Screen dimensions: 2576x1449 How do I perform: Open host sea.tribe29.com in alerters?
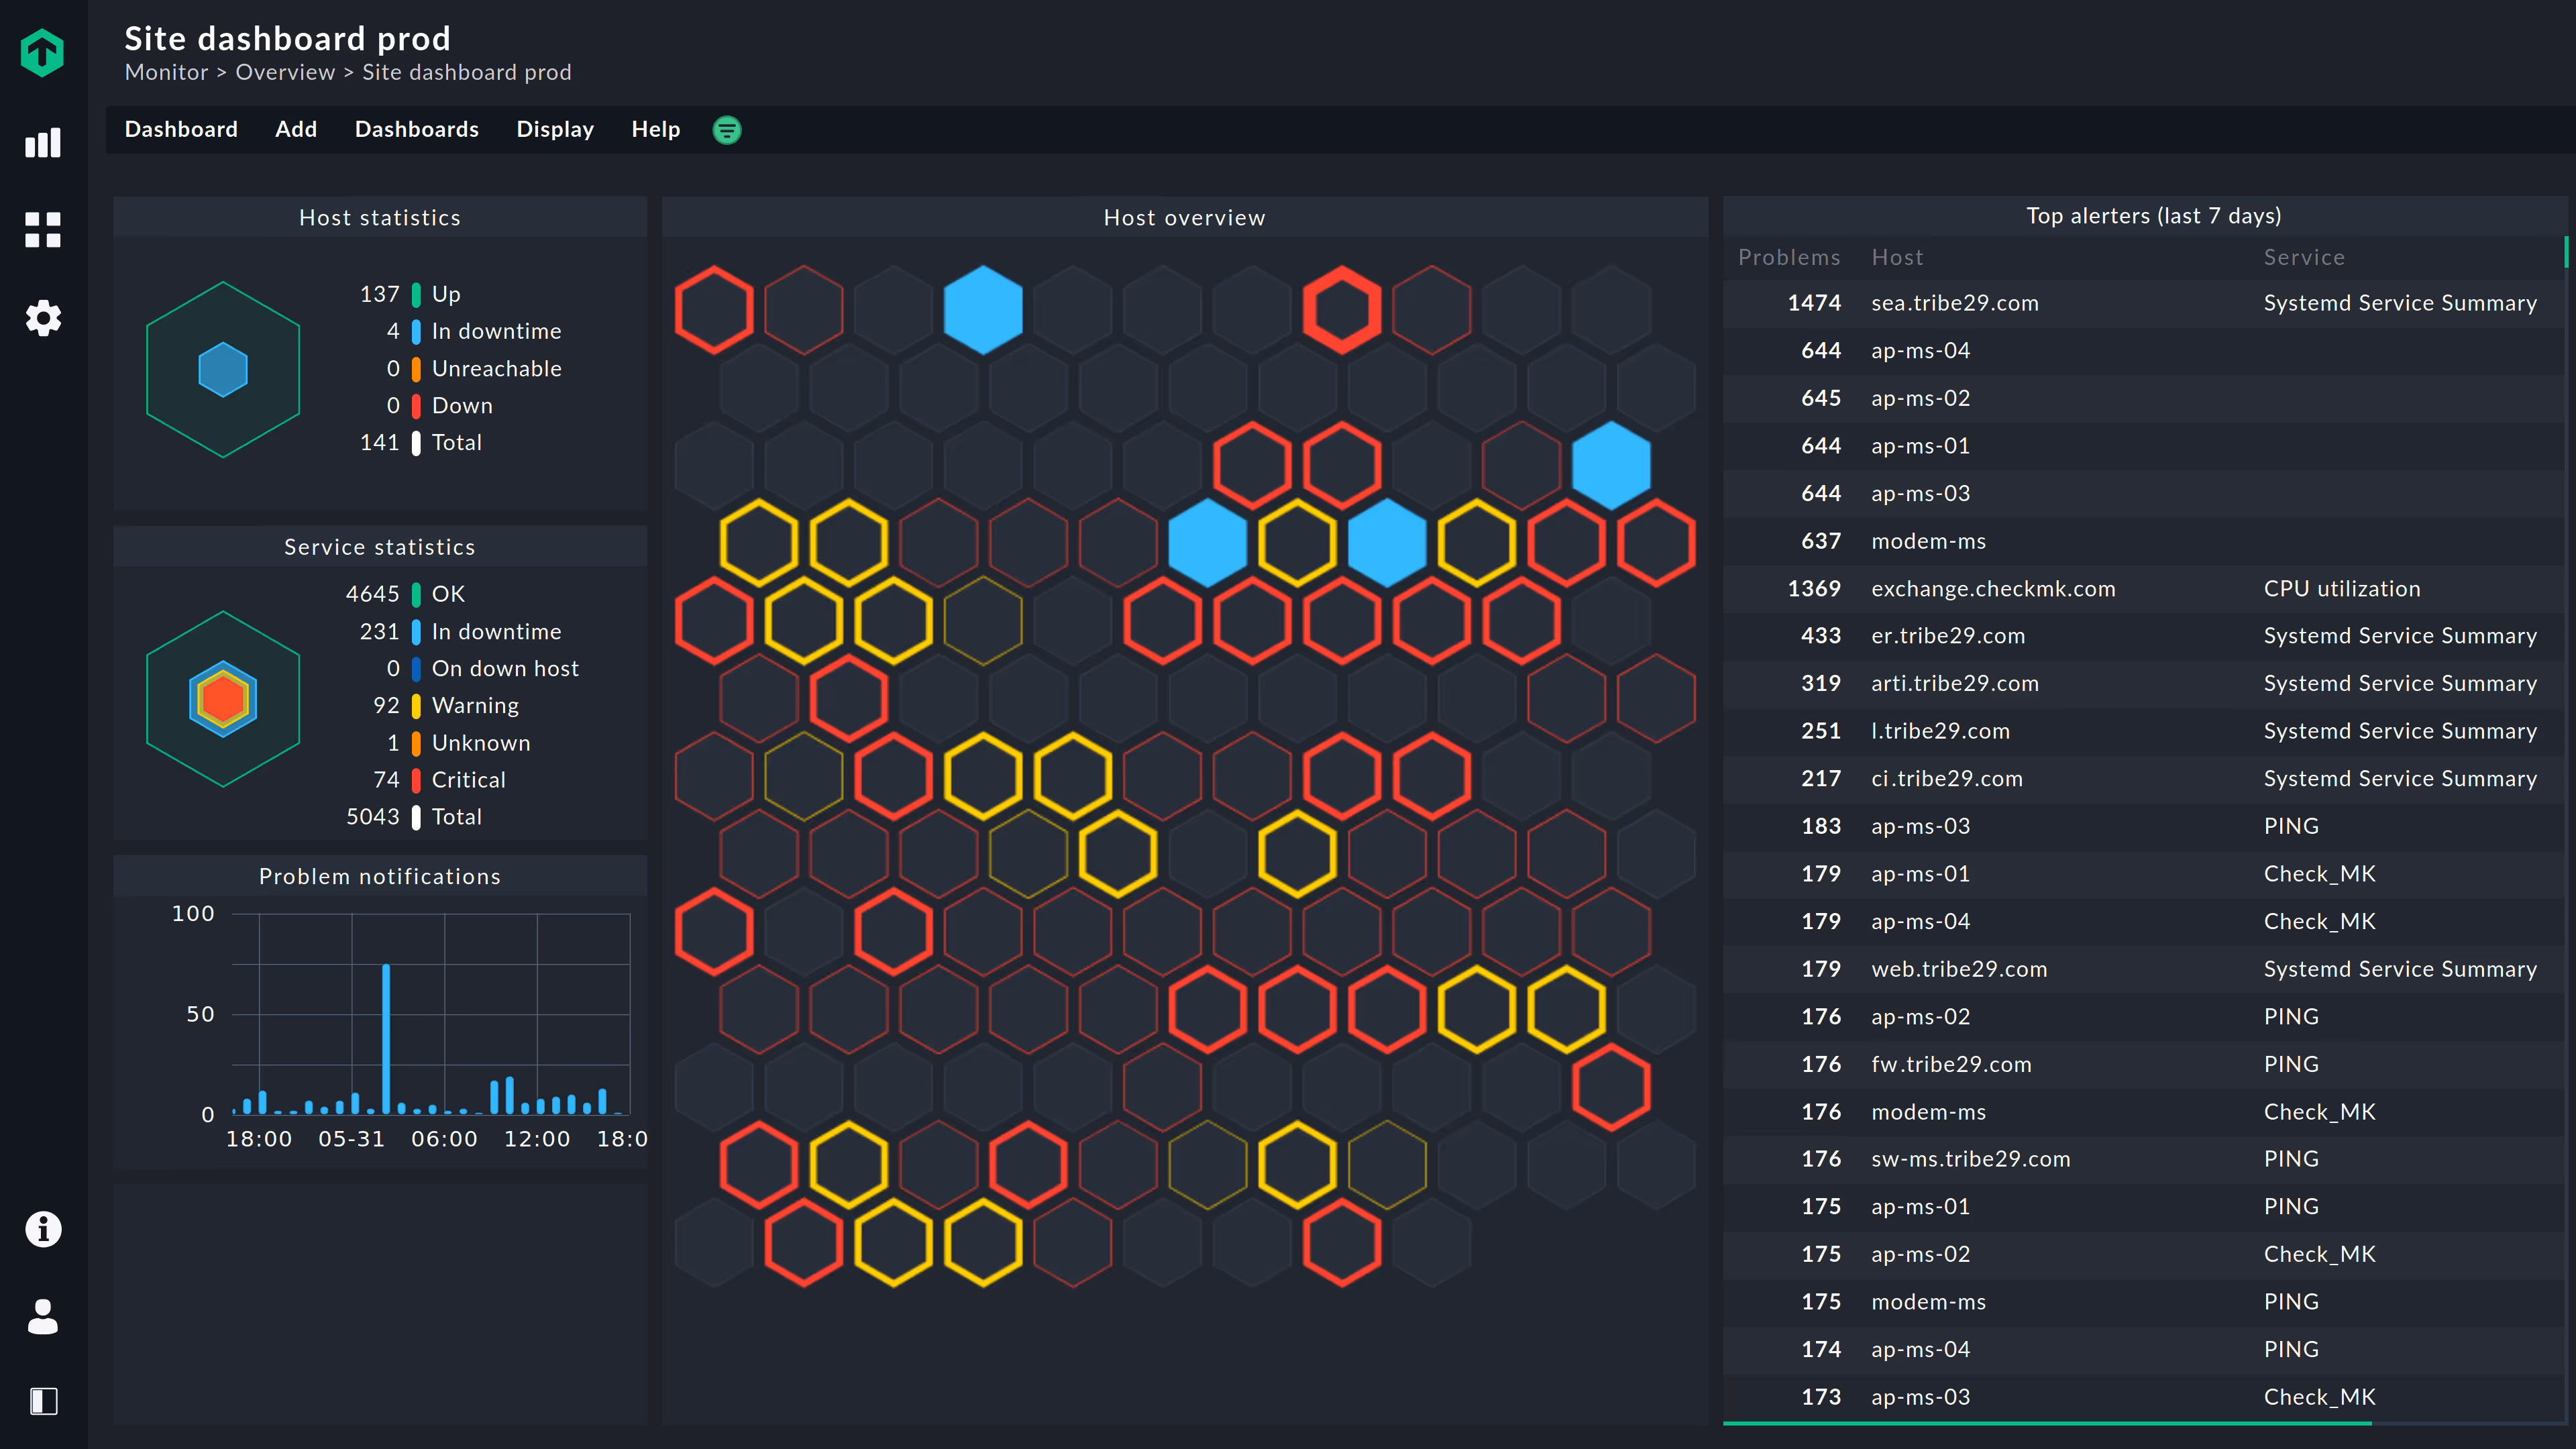tap(1954, 303)
